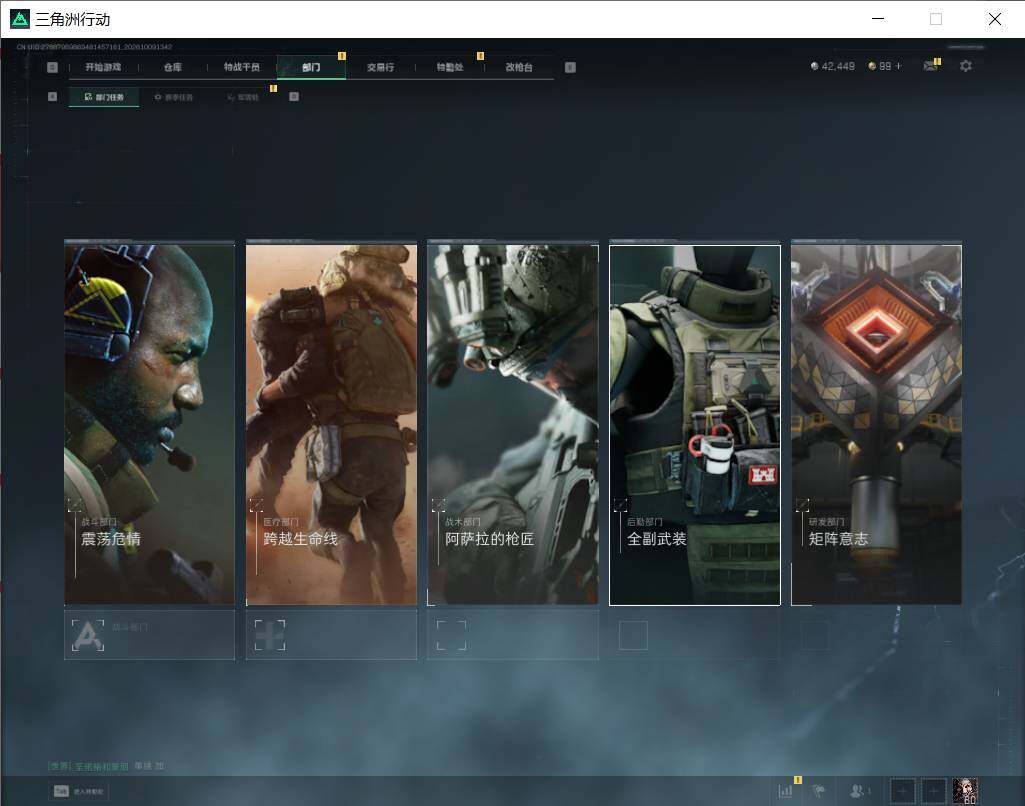This screenshot has width=1025, height=806.
Task: Click the key icon at right end of sub-tabs
Action: pos(294,97)
